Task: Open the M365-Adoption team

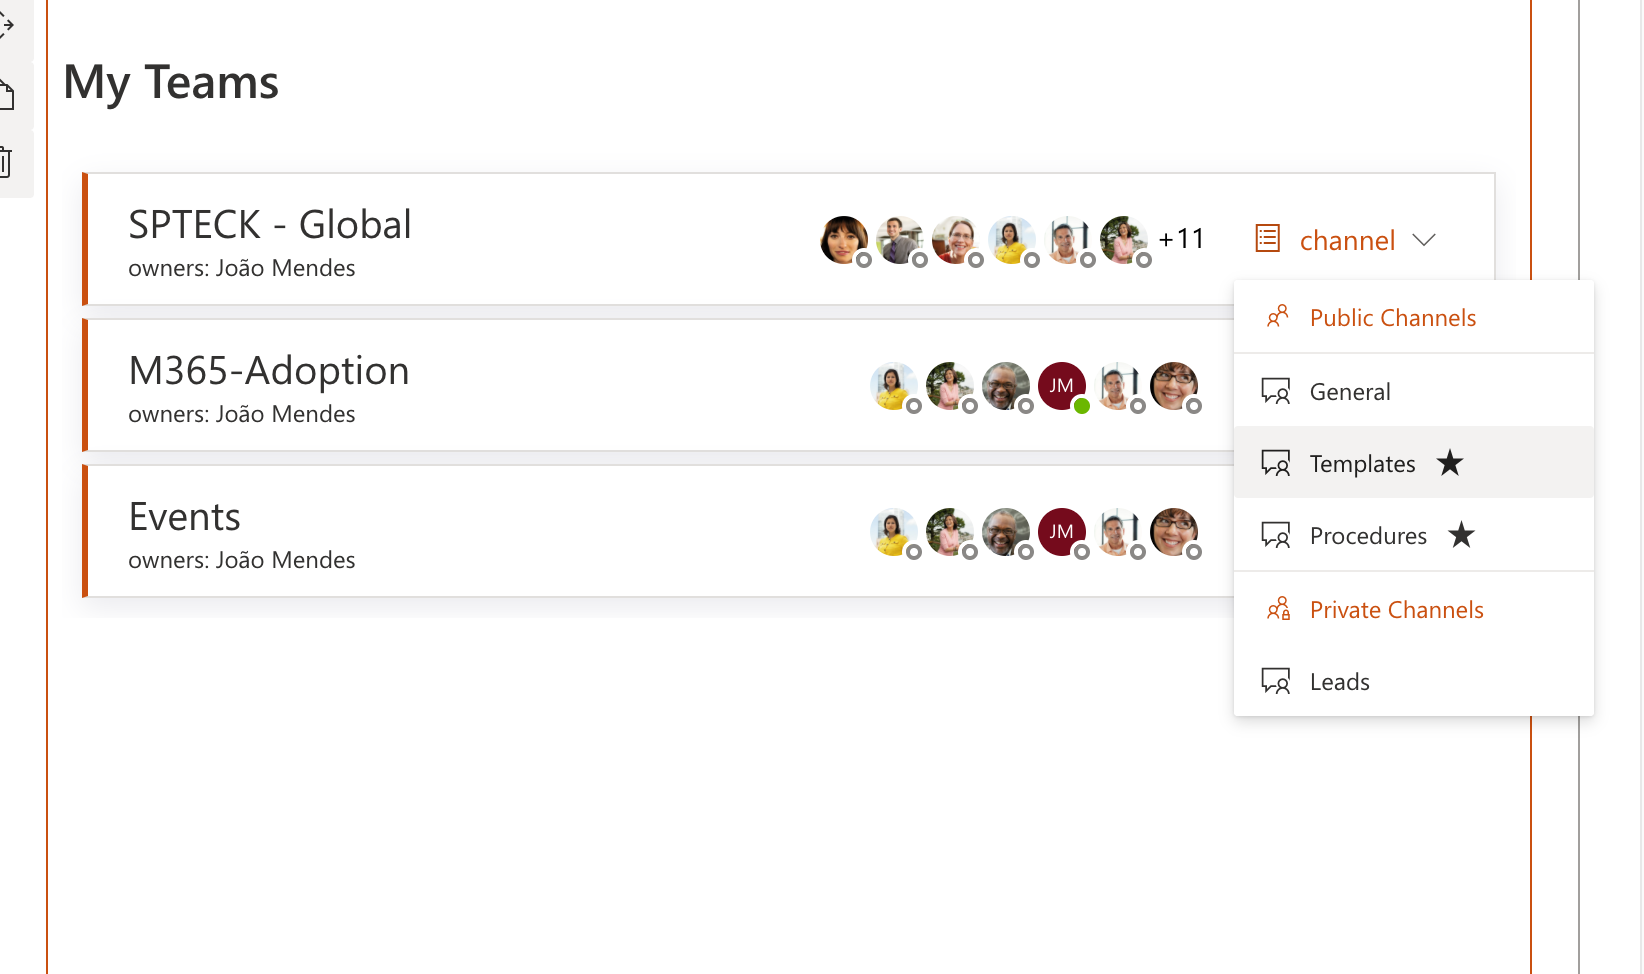Action: click(x=269, y=370)
